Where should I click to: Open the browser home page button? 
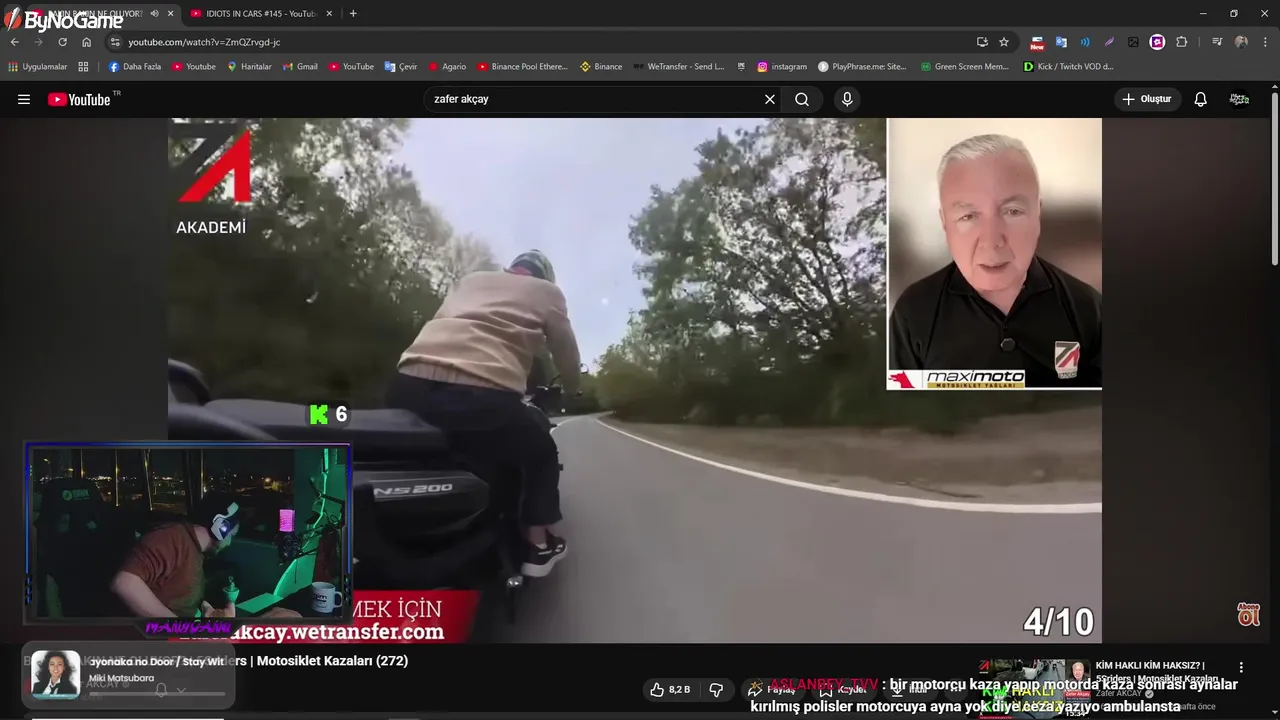[86, 42]
